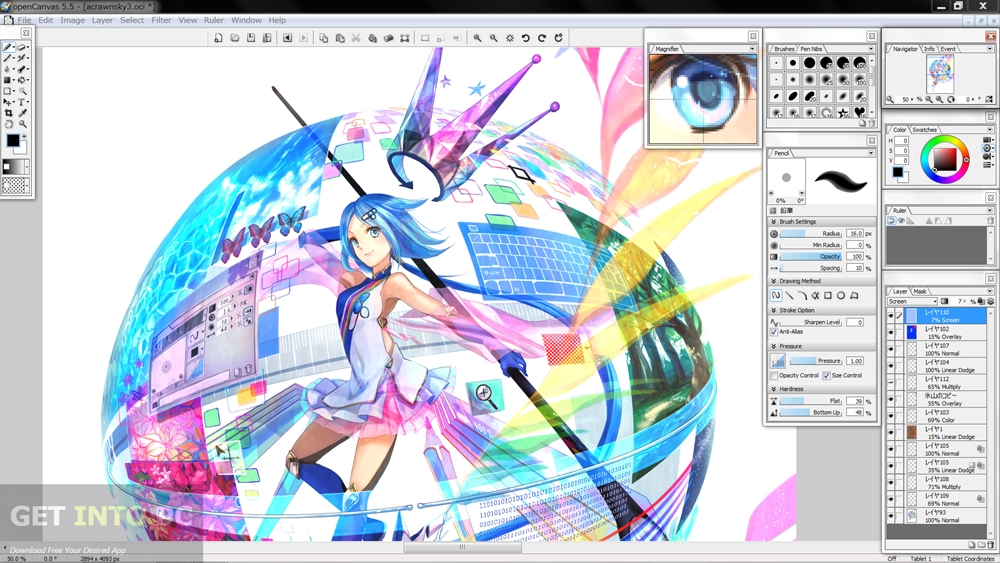Image resolution: width=1000 pixels, height=563 pixels.
Task: Open the Brushes panel options menu arrow
Action: click(x=871, y=48)
